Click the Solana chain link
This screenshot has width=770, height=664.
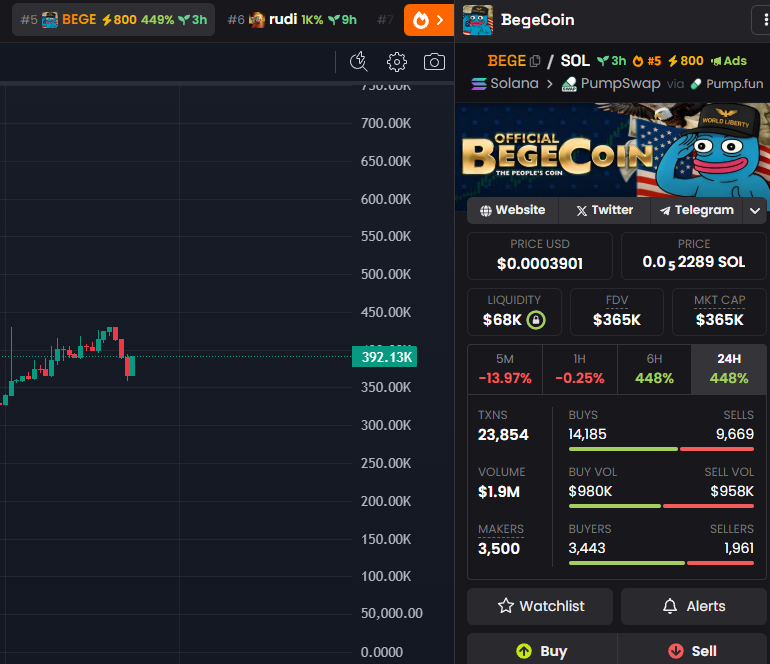pyautogui.click(x=505, y=83)
